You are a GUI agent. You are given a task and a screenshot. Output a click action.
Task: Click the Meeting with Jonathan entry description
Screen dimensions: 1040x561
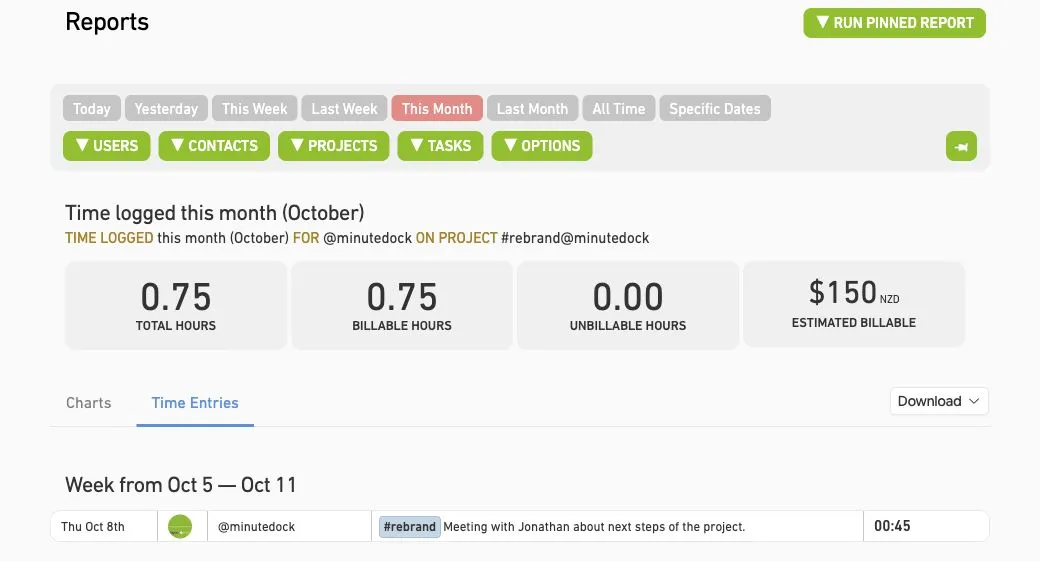pos(594,527)
